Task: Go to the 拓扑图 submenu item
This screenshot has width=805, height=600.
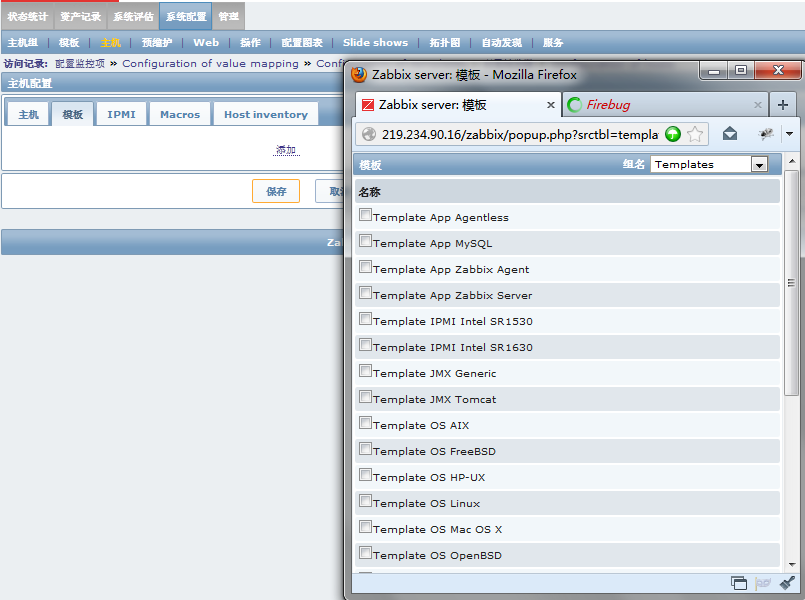Action: coord(445,43)
